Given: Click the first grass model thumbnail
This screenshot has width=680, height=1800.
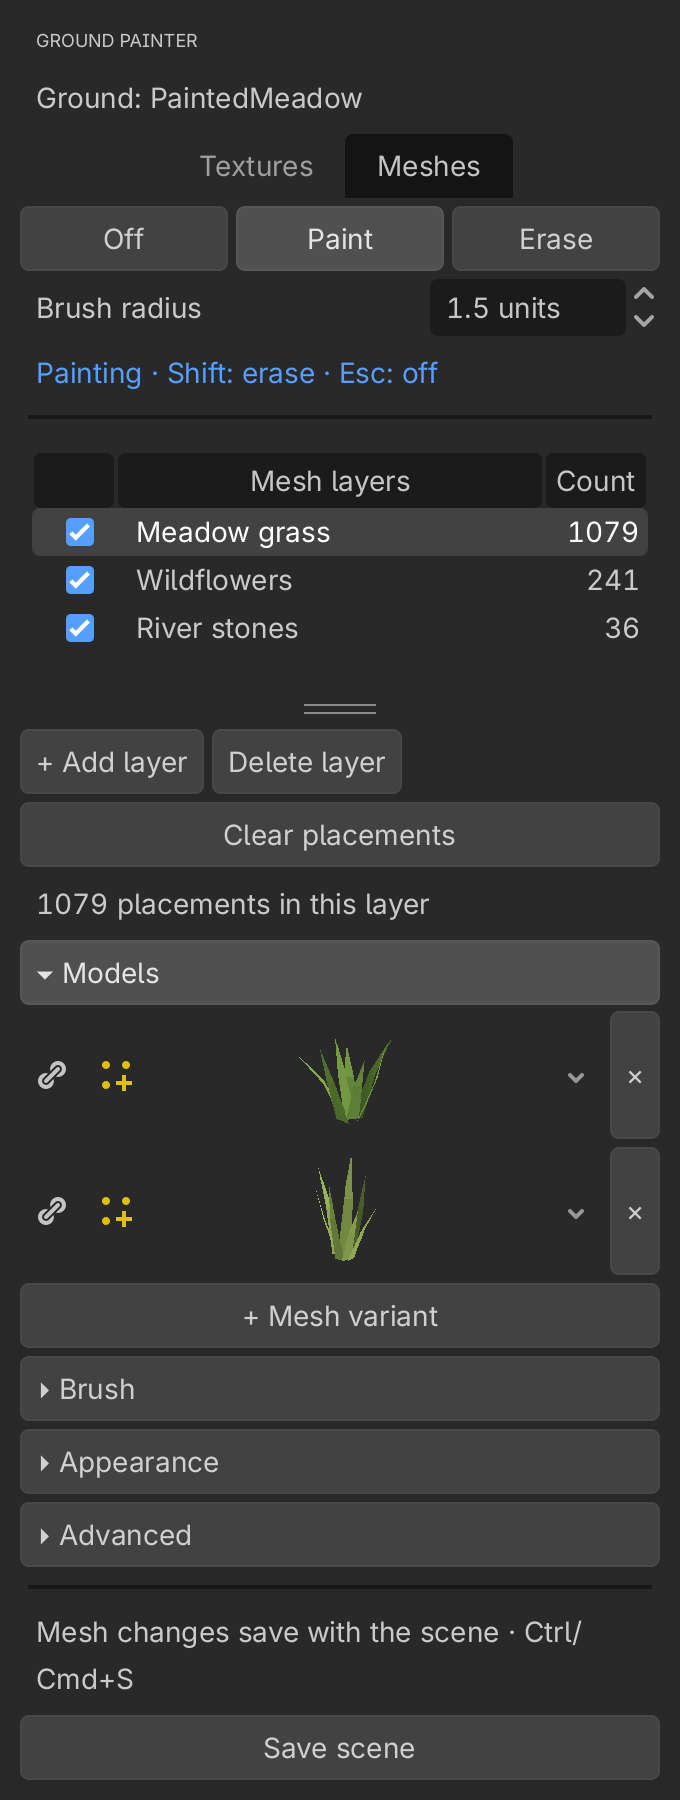Looking at the screenshot, I should tap(346, 1079).
